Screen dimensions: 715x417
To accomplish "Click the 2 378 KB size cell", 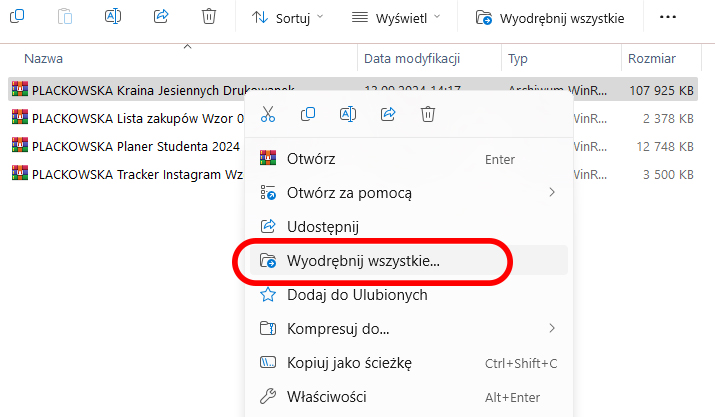I will [668, 119].
